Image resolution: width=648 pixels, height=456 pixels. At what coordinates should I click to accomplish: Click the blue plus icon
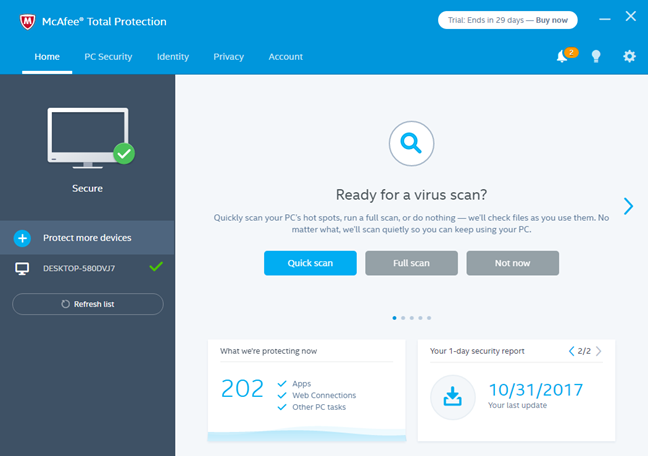(x=22, y=238)
